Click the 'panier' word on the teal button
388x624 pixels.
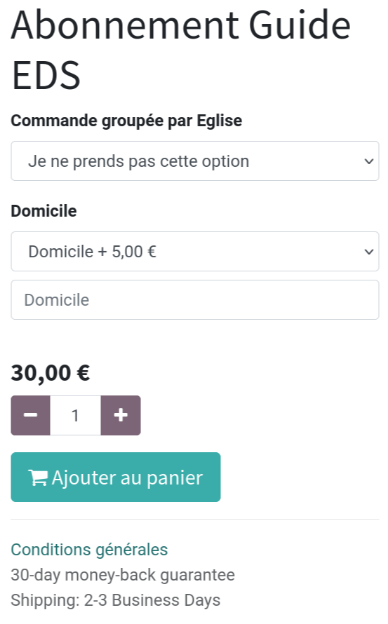coord(175,478)
